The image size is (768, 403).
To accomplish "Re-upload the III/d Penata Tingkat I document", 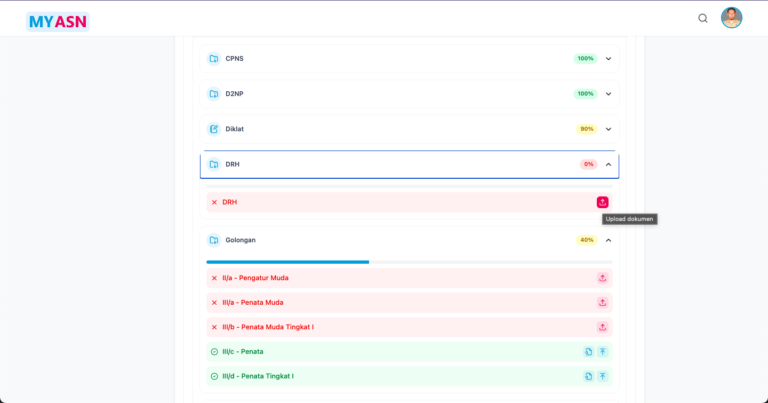I will tap(602, 376).
